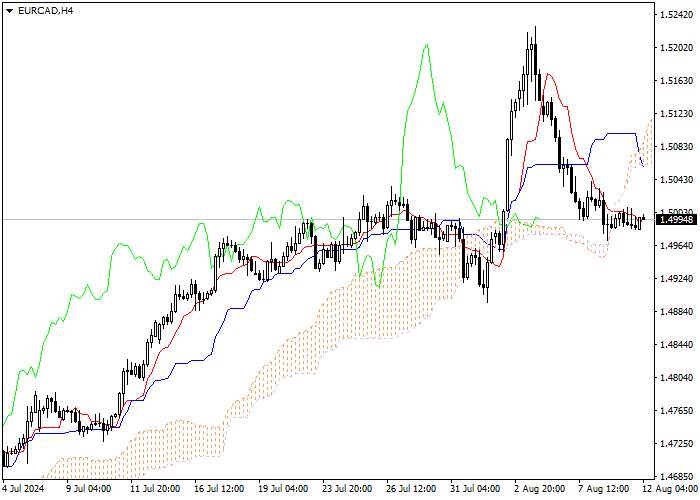The height and width of the screenshot is (500, 700).
Task: Click price scale value 1.48840
Action: (676, 311)
